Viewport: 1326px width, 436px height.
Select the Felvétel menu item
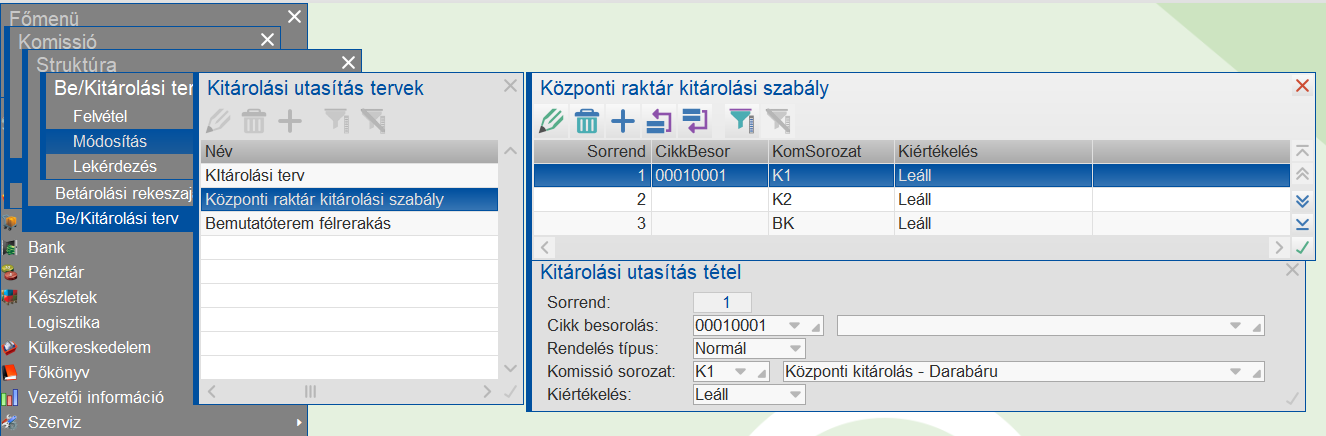(100, 116)
